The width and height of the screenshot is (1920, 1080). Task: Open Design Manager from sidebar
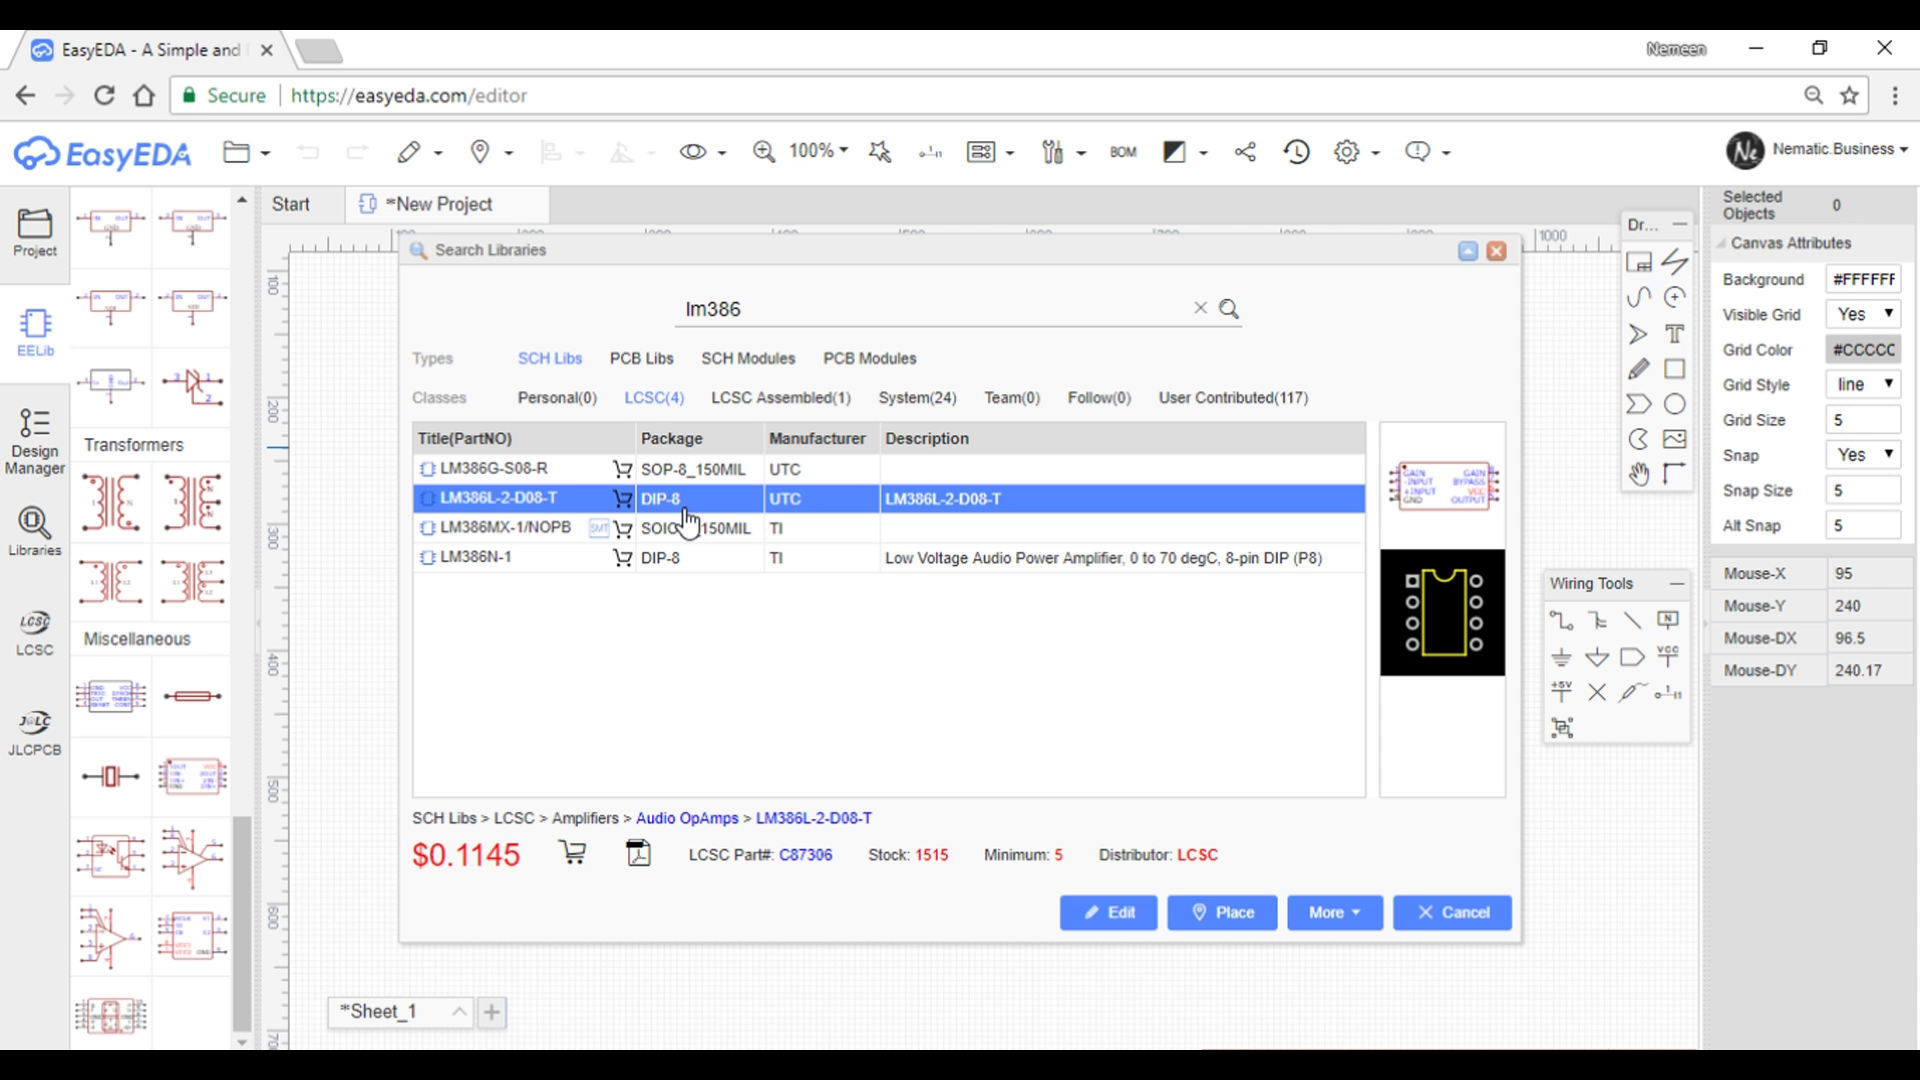pos(35,440)
